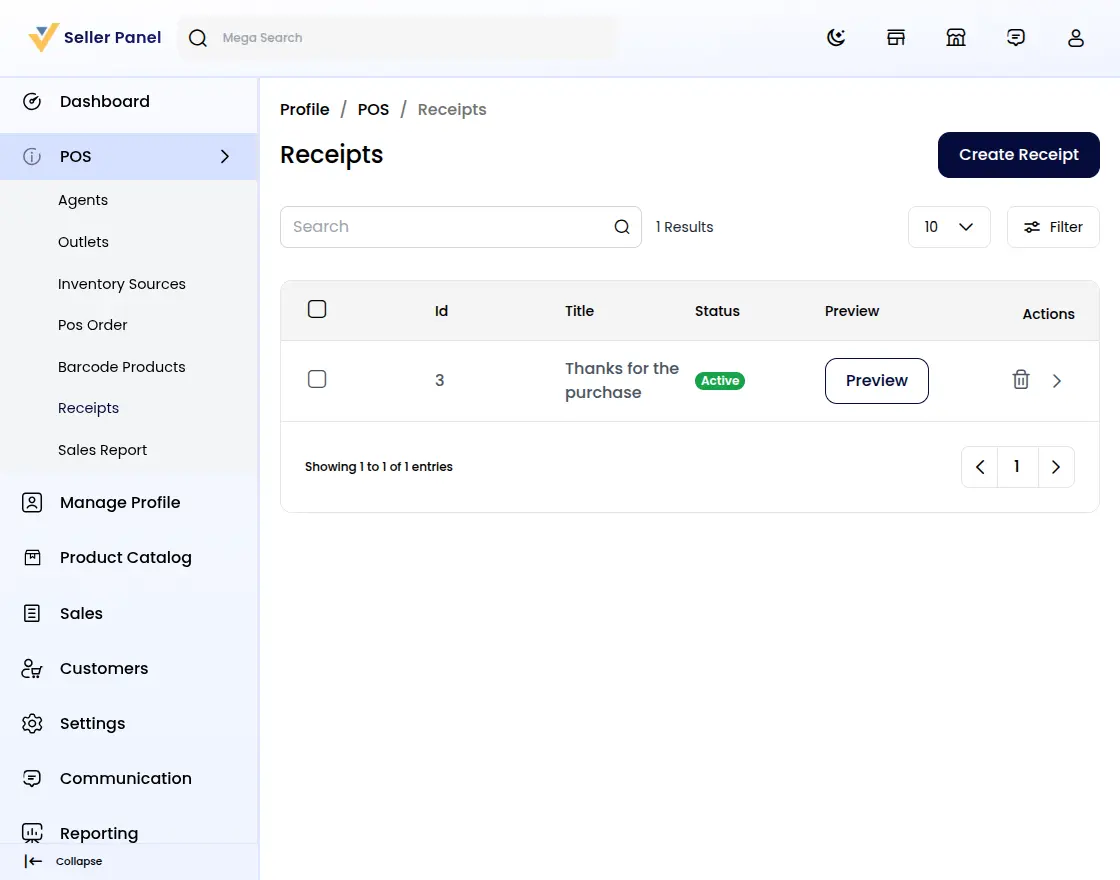Screen dimensions: 1120x880
Task: Open the user account icon
Action: (1076, 37)
